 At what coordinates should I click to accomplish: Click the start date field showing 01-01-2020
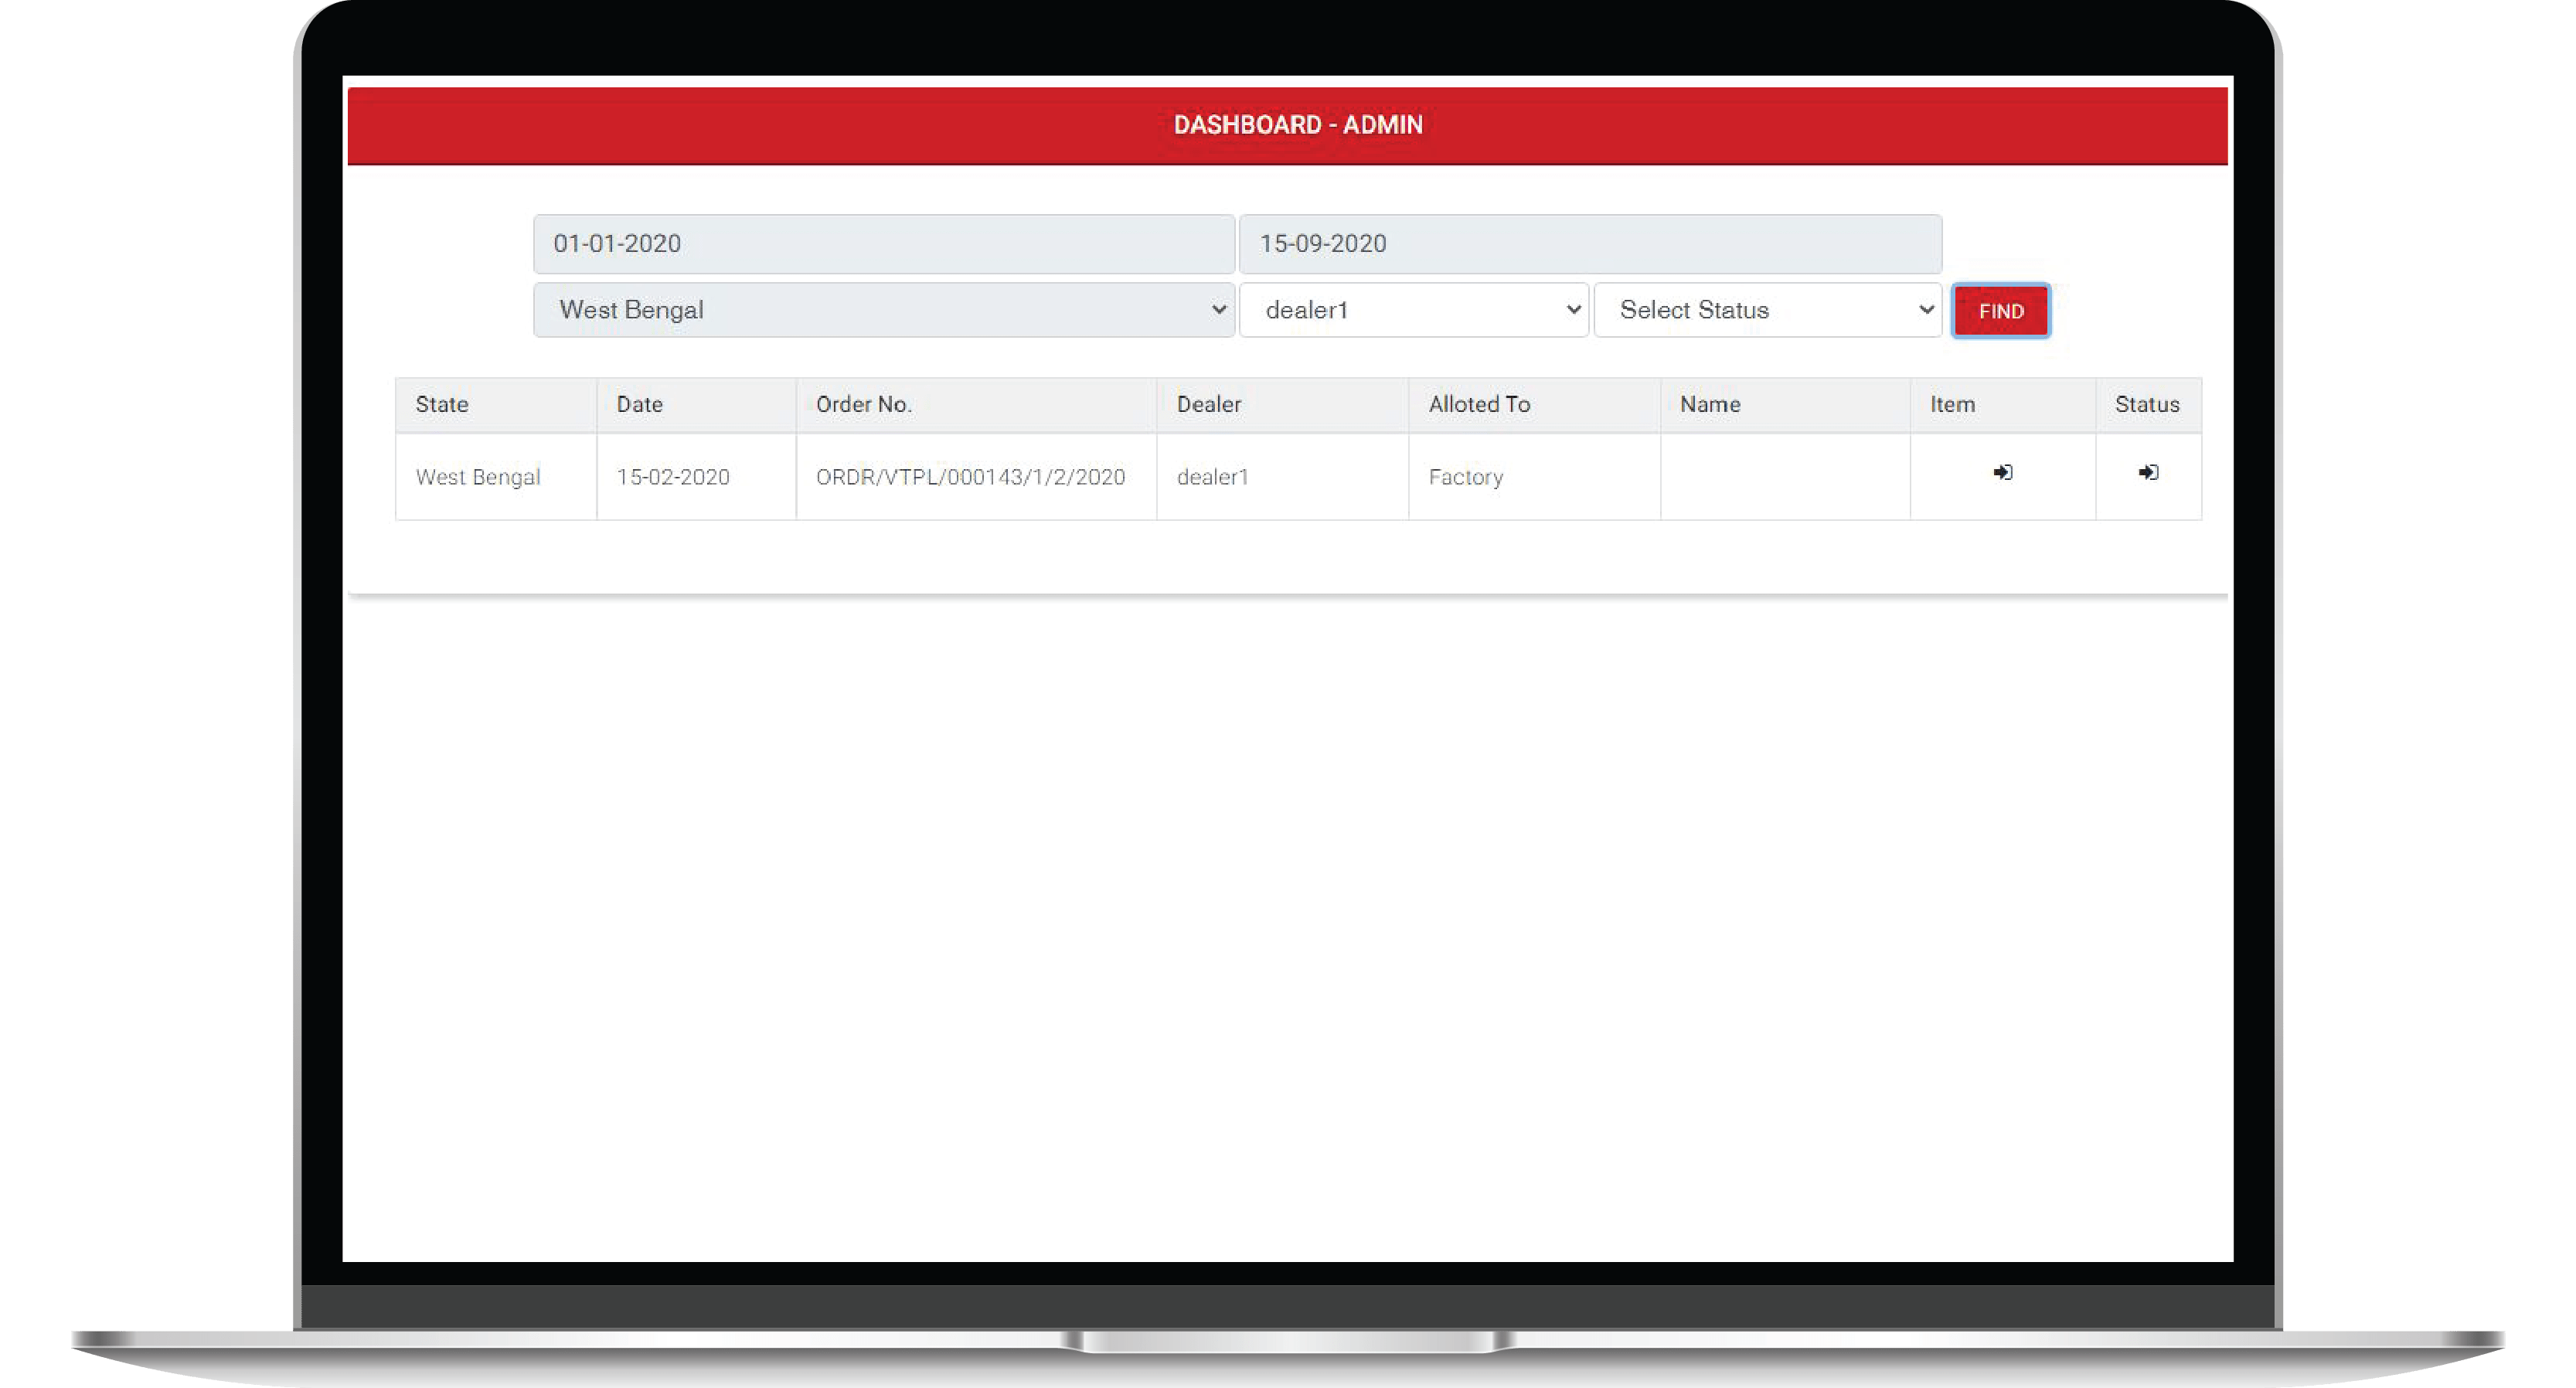pyautogui.click(x=884, y=243)
